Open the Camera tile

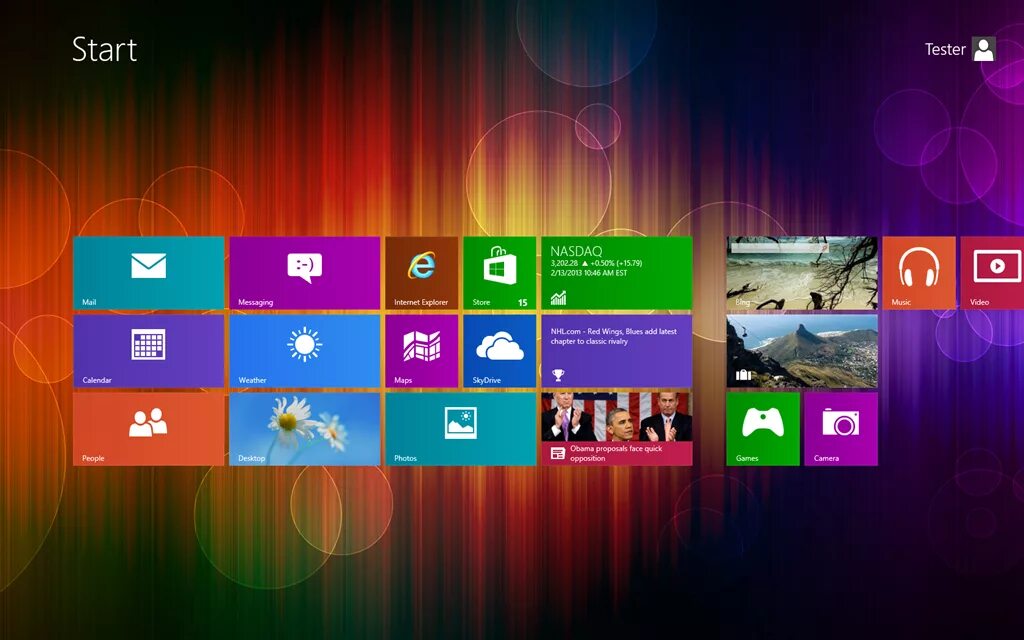coord(841,429)
